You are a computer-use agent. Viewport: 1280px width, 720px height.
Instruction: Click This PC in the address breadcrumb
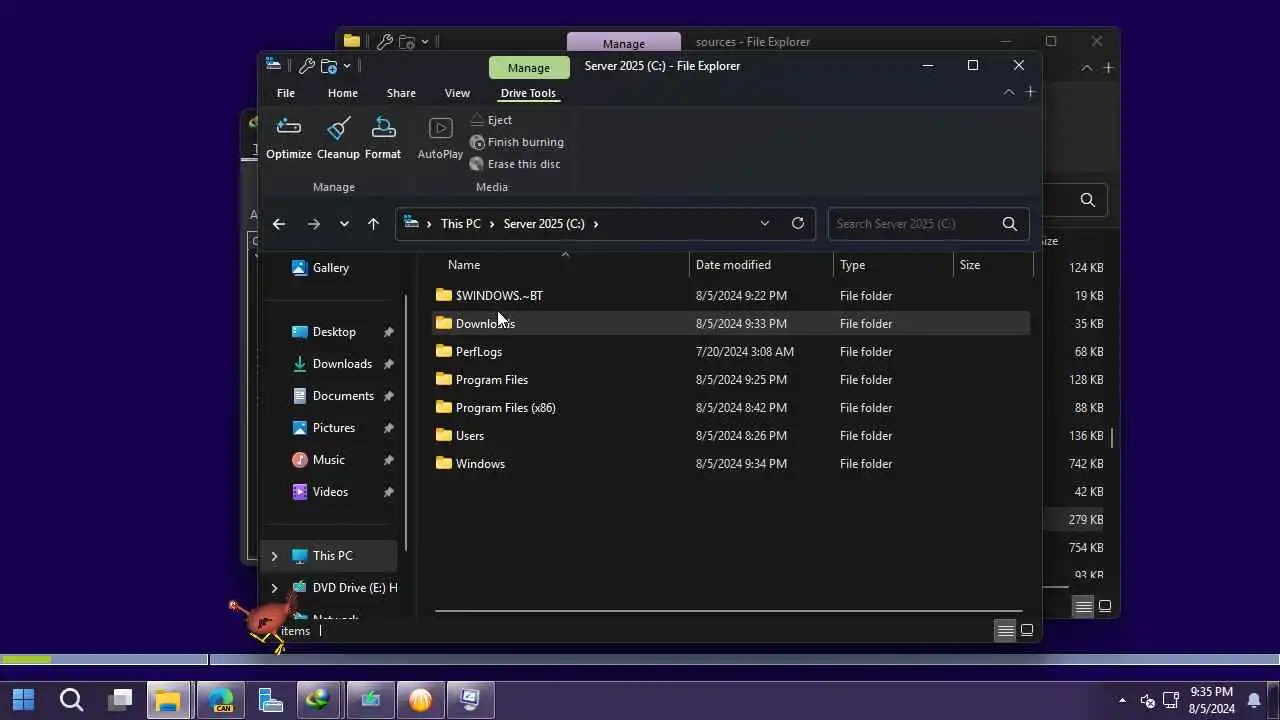tap(461, 224)
